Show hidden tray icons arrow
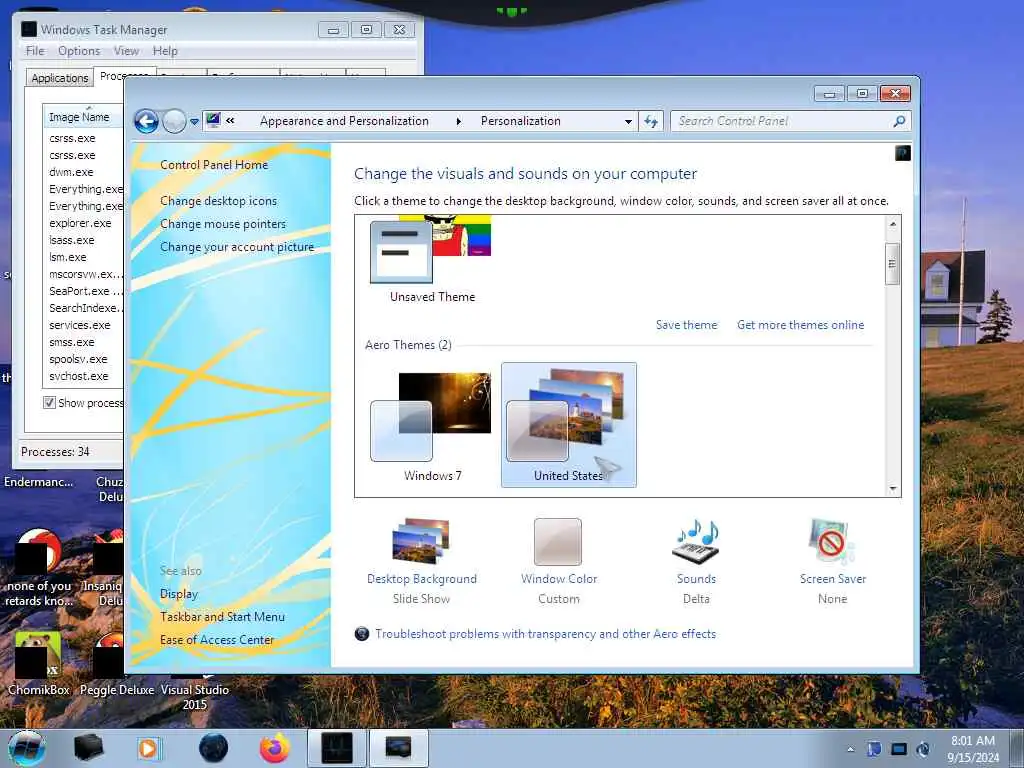The width and height of the screenshot is (1024, 768). (850, 749)
